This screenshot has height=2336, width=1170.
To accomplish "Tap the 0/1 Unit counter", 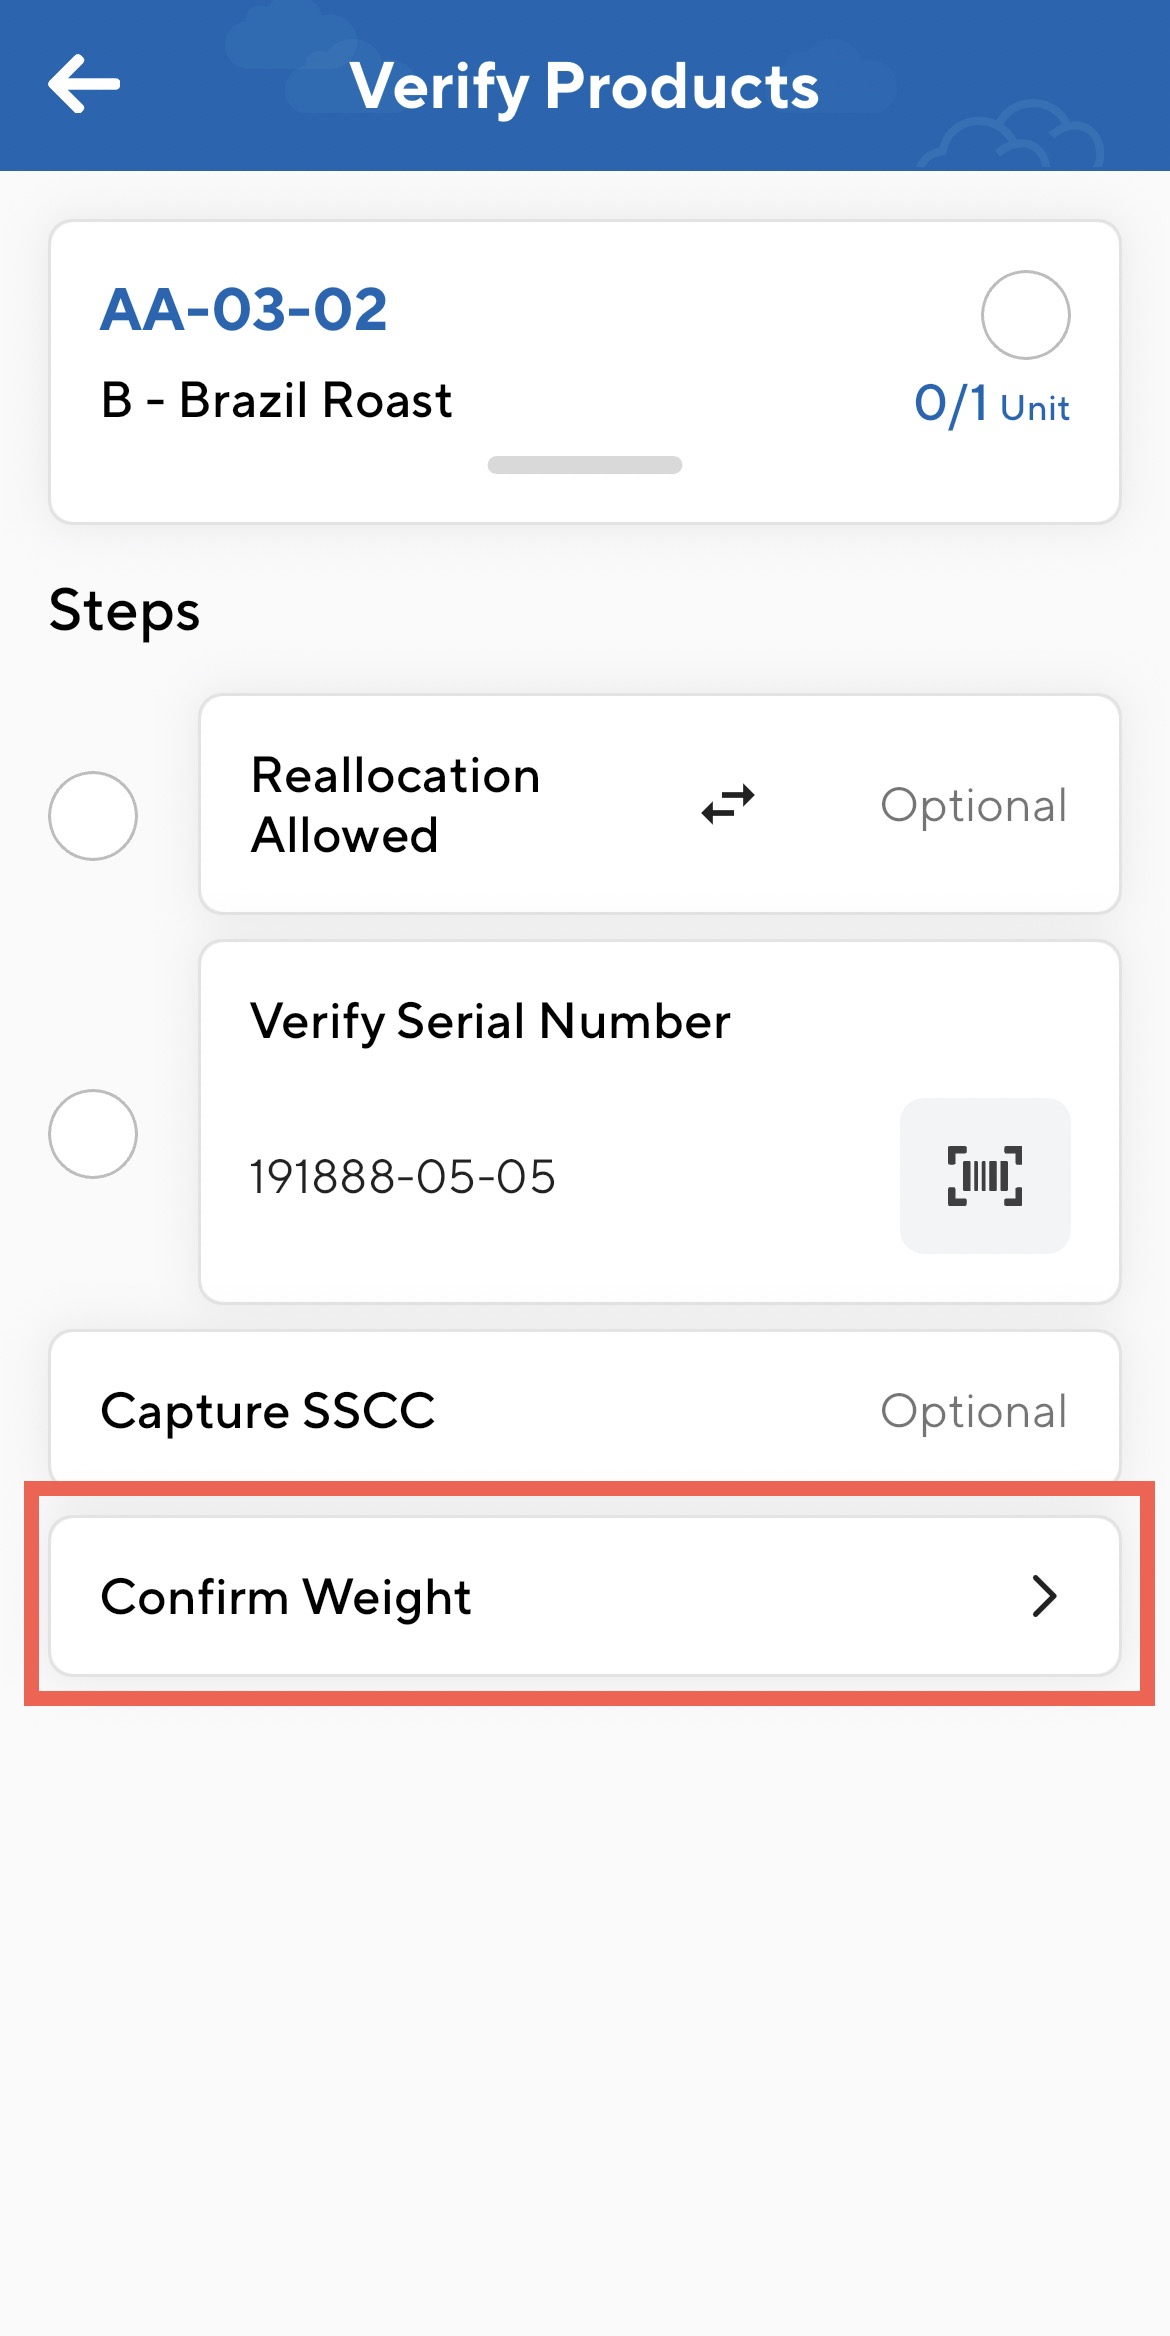I will pos(992,403).
